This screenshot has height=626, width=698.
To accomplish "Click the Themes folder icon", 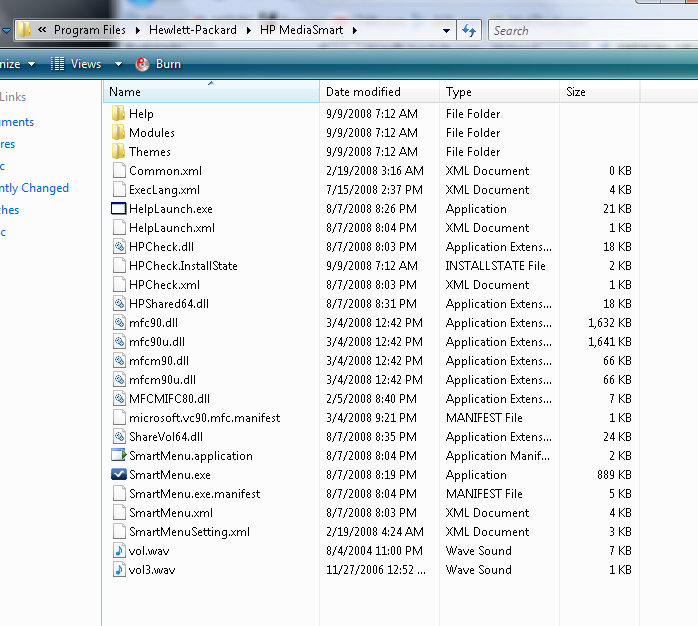I will pyautogui.click(x=118, y=152).
